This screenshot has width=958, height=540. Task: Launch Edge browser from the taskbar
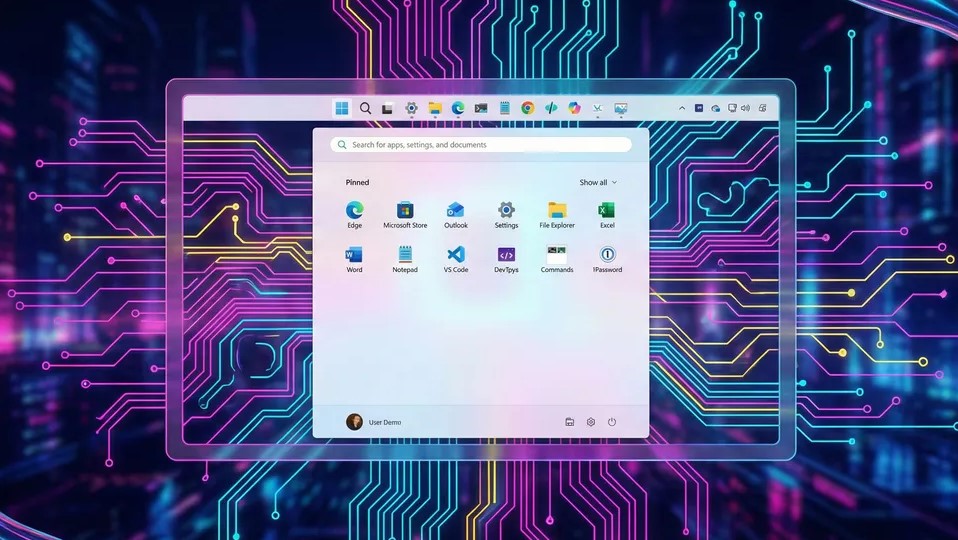(458, 109)
